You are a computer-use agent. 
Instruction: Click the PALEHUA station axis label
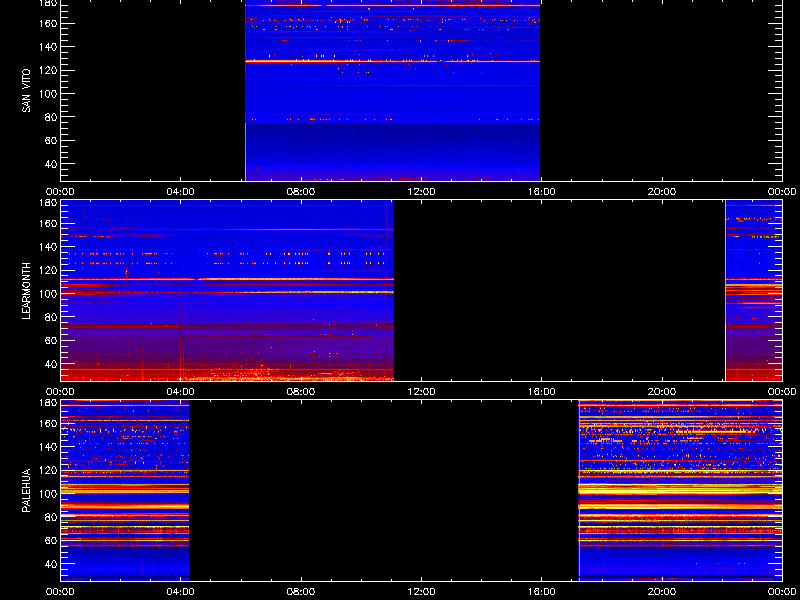pos(27,490)
